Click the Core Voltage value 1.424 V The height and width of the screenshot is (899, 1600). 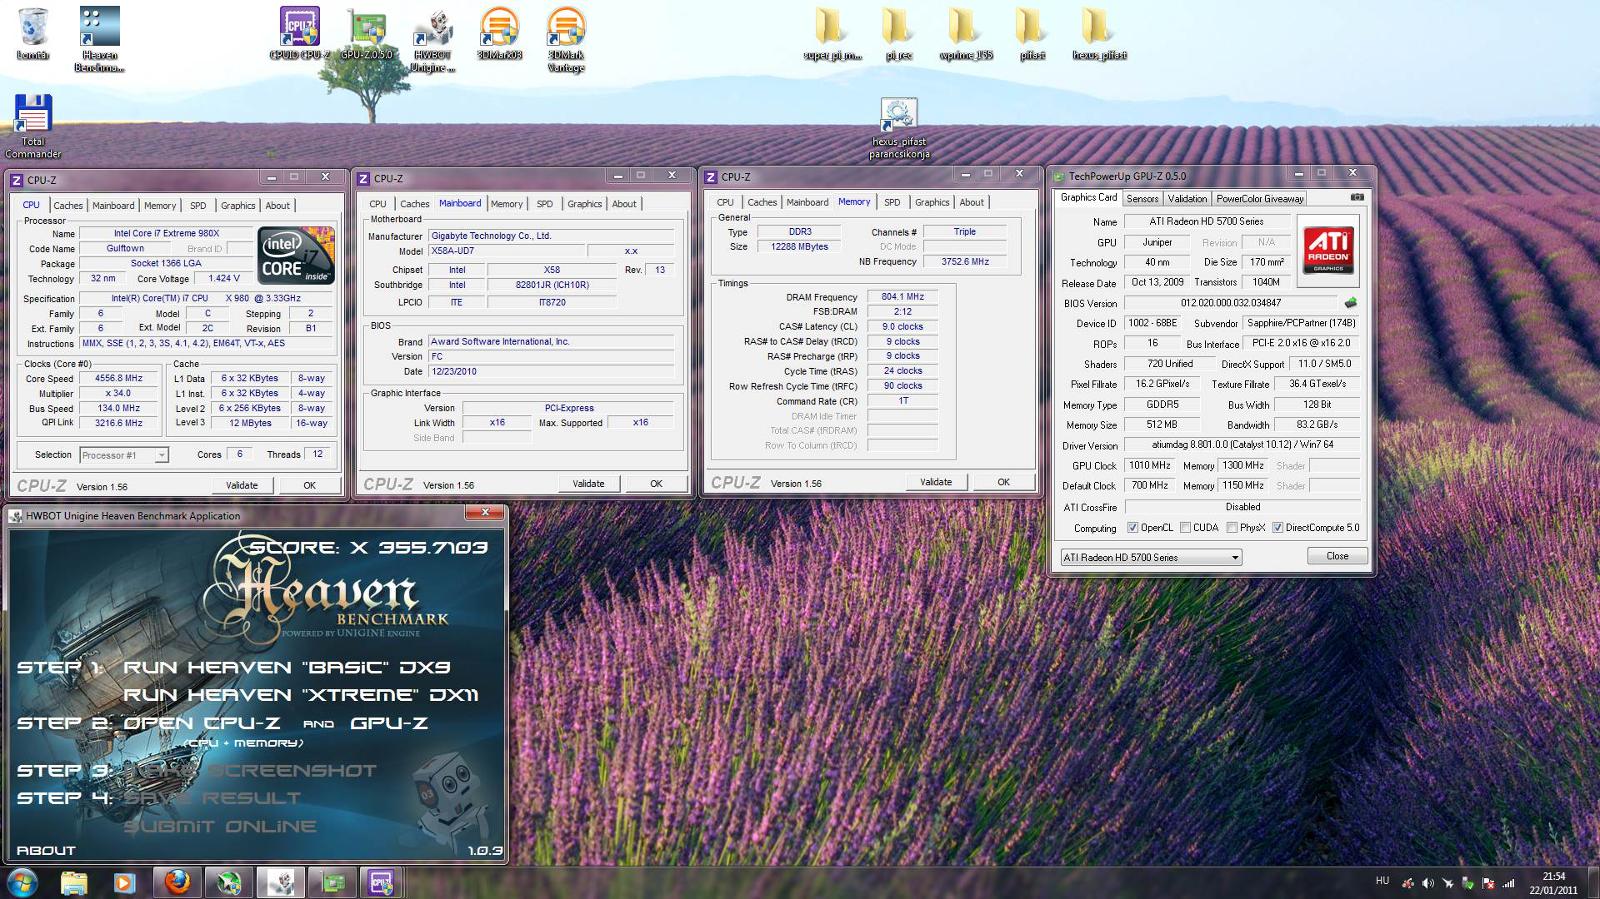[223, 278]
